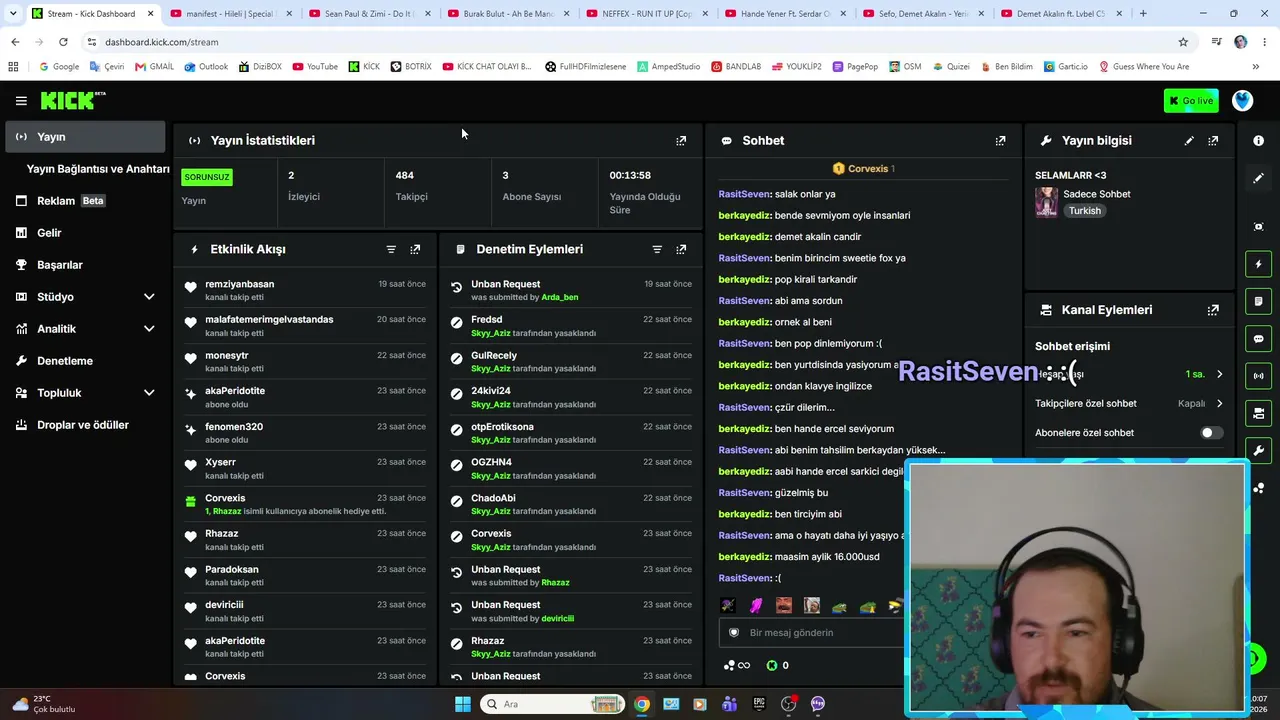Open Takipçilere özel sohbet setting chevron
The height and width of the screenshot is (720, 1280).
pos(1219,404)
